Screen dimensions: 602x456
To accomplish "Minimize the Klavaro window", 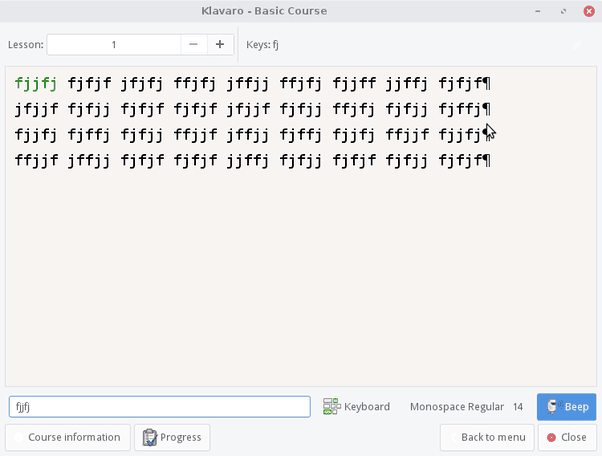I will click(x=538, y=11).
